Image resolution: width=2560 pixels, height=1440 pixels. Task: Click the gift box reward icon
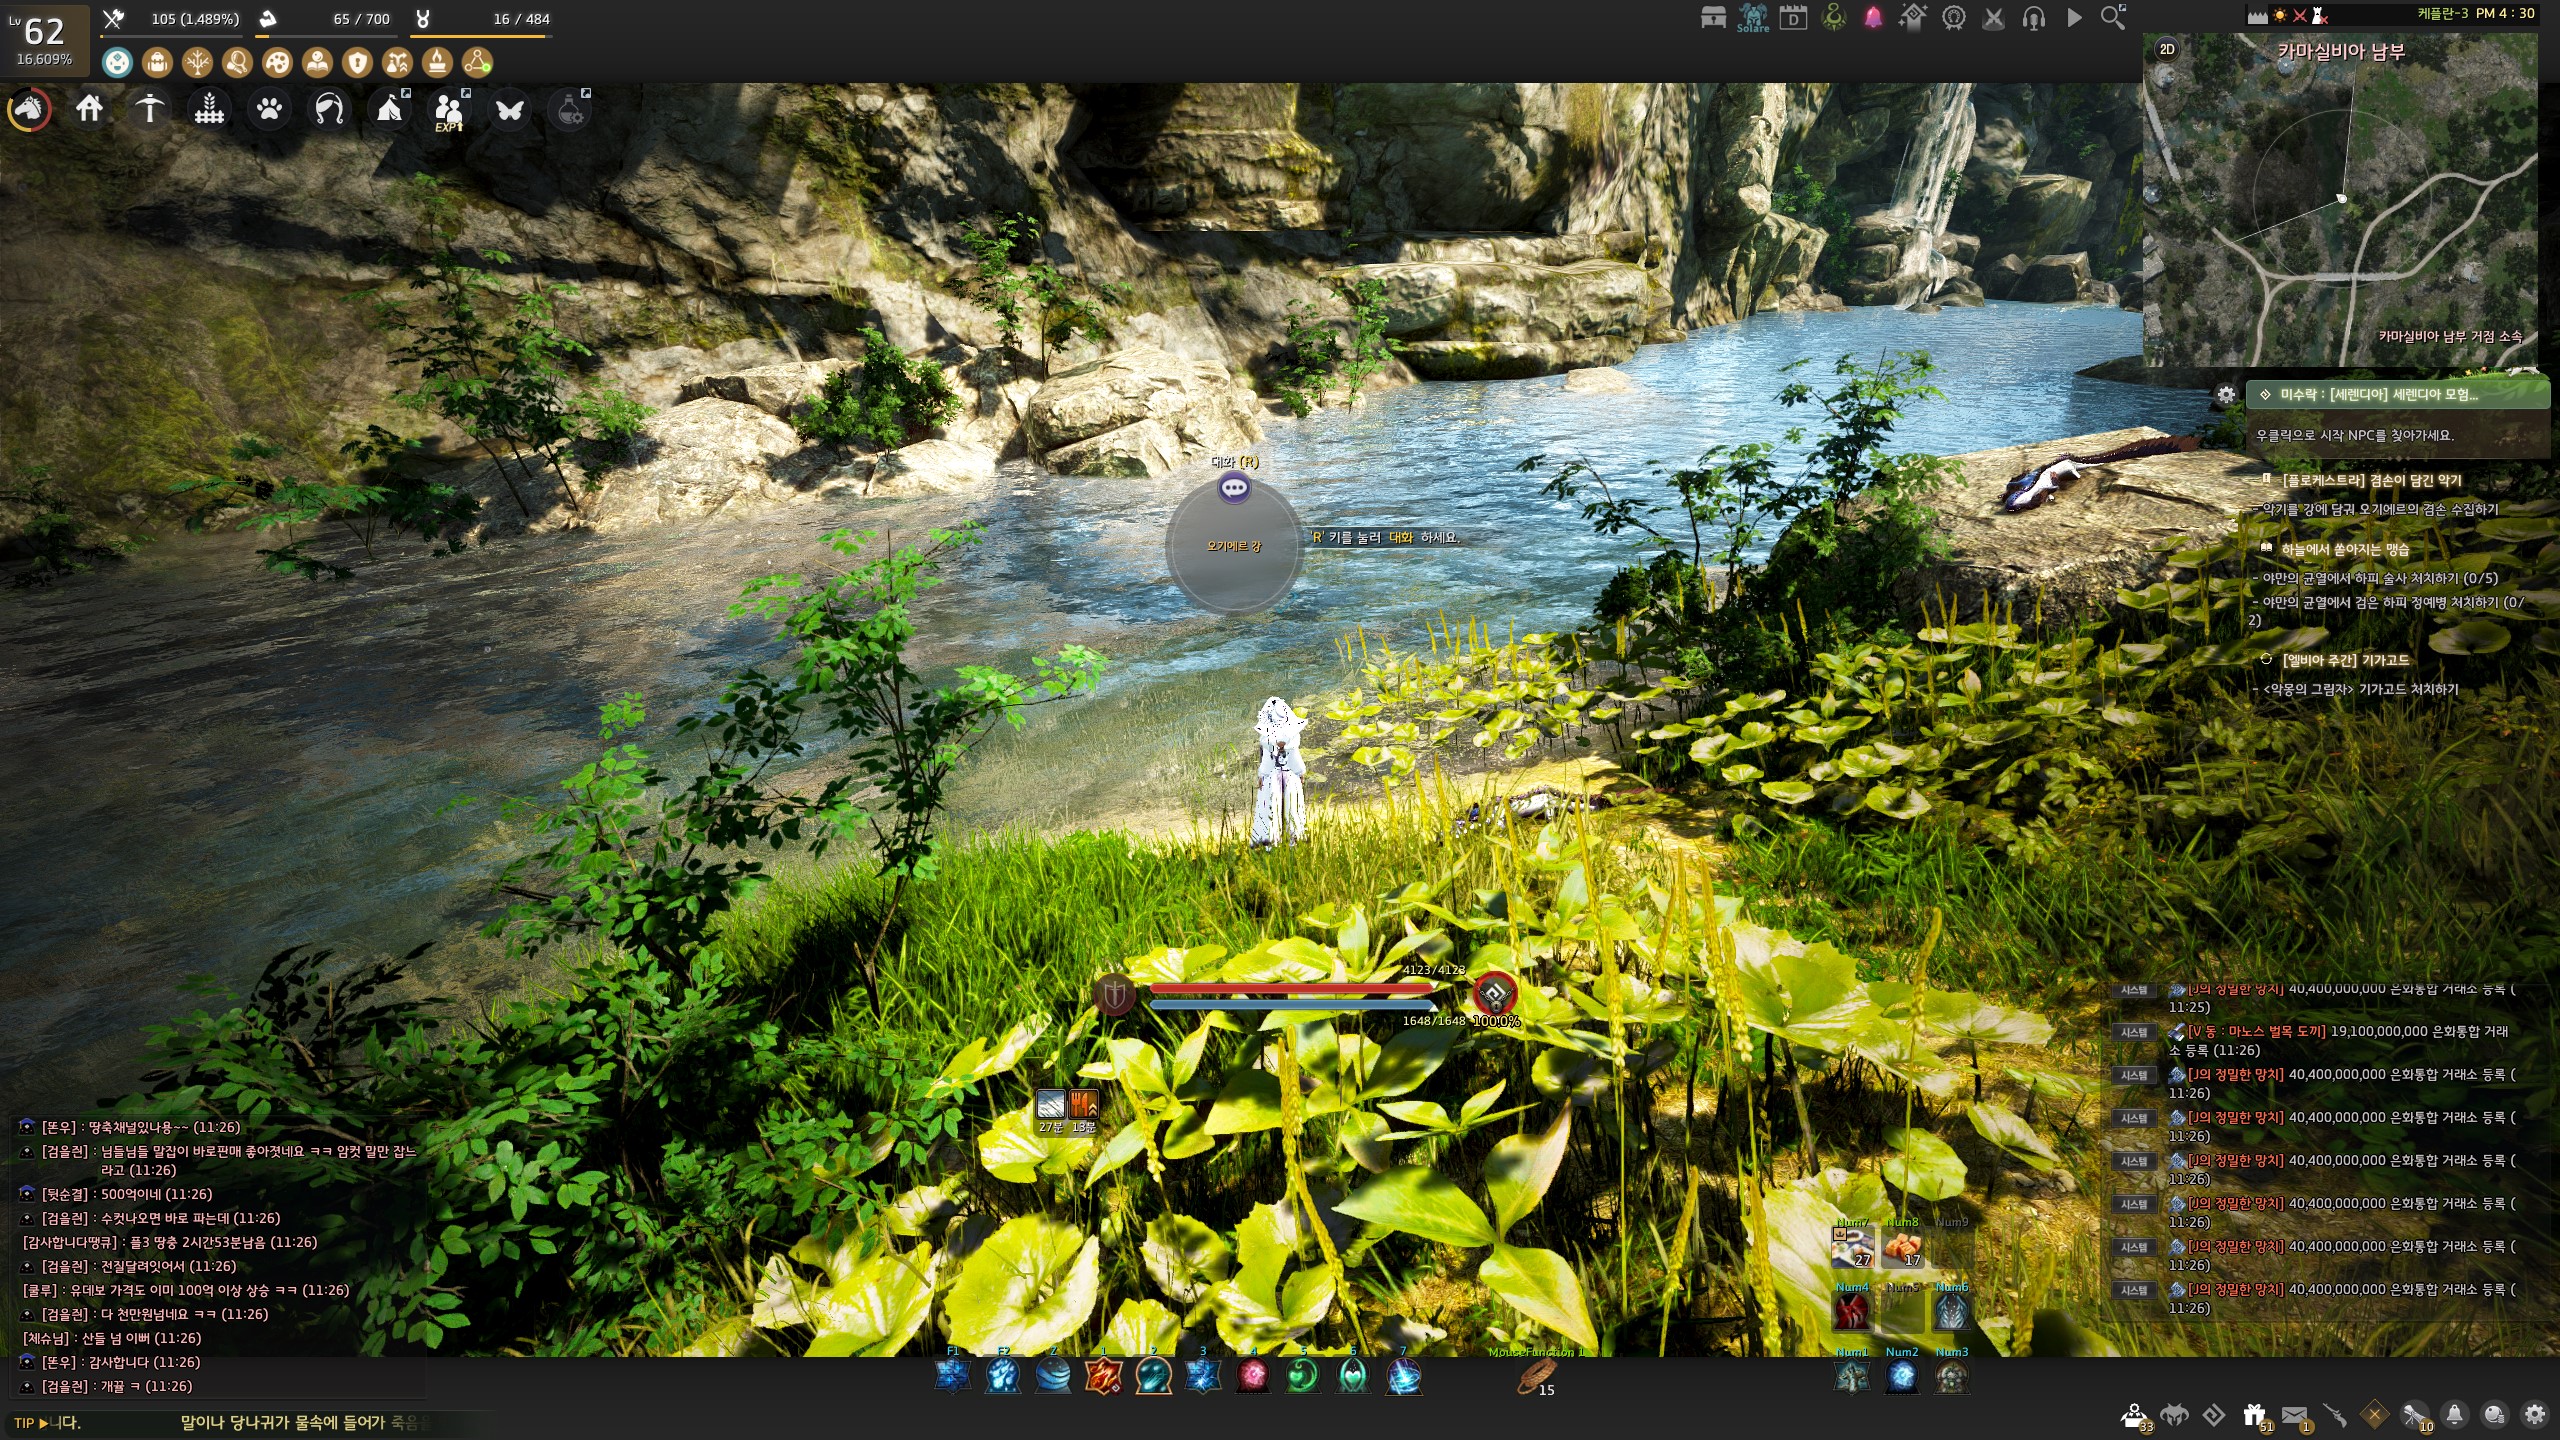pyautogui.click(x=2253, y=1415)
